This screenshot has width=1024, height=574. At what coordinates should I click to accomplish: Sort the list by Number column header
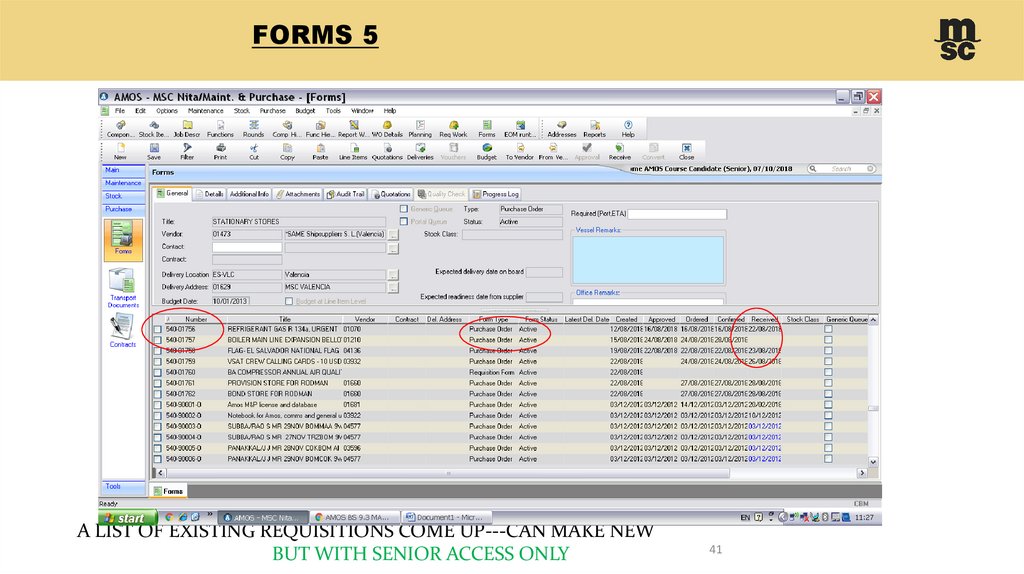pos(196,319)
